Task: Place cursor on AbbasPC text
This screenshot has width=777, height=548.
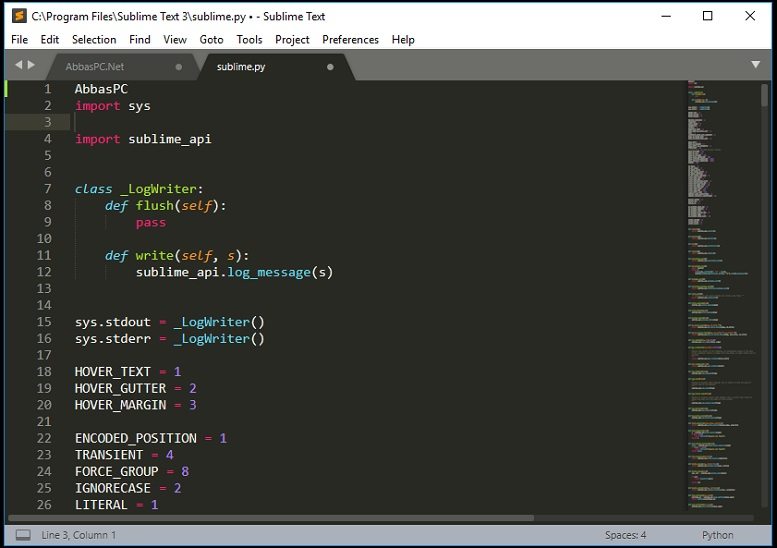Action: pos(101,89)
